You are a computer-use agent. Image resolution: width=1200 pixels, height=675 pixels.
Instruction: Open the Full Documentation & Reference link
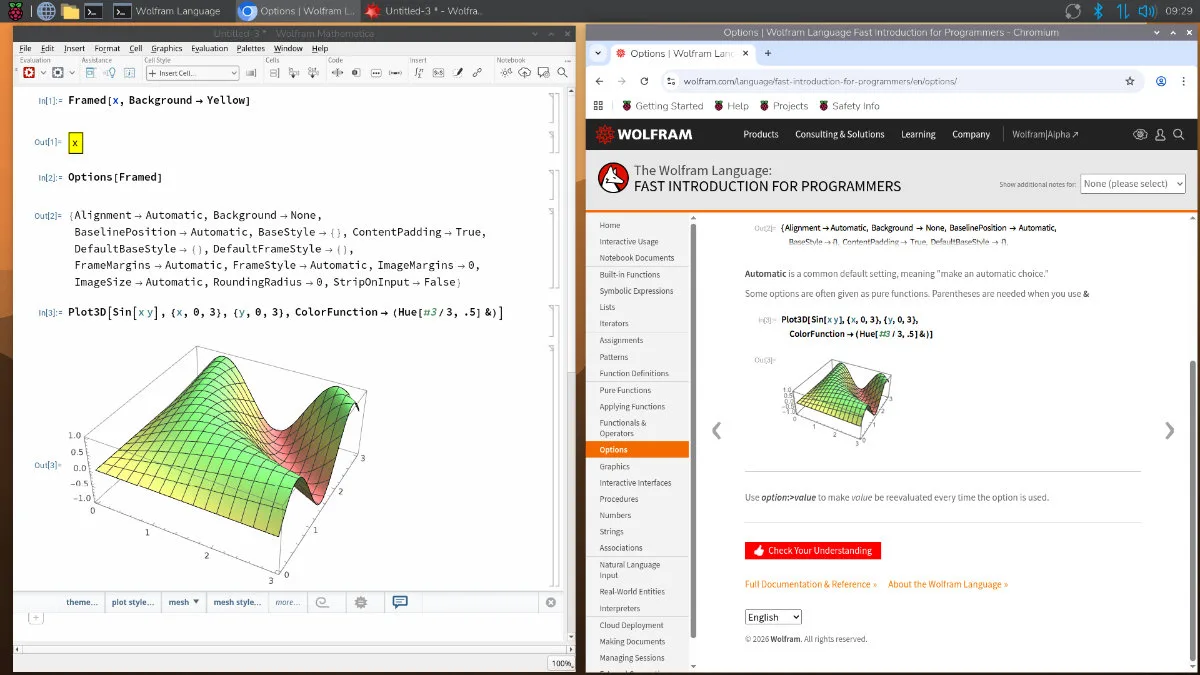tap(810, 584)
